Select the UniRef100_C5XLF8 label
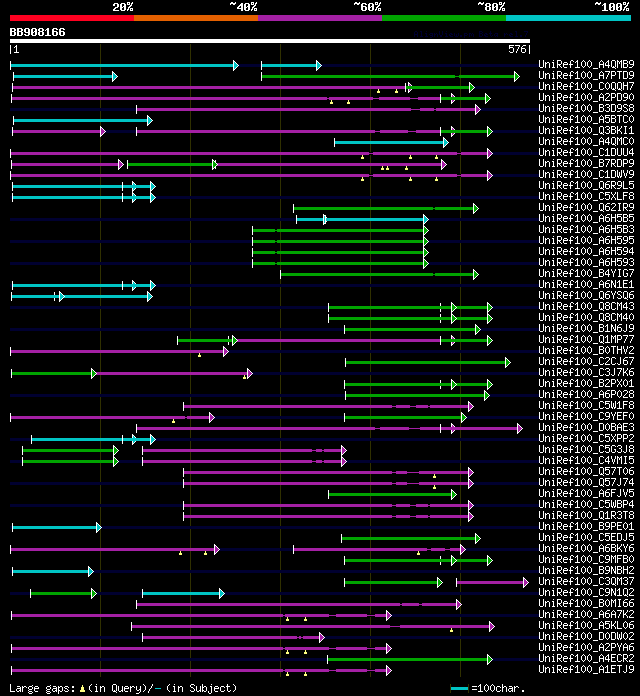The width and height of the screenshot is (640, 696). click(x=586, y=196)
